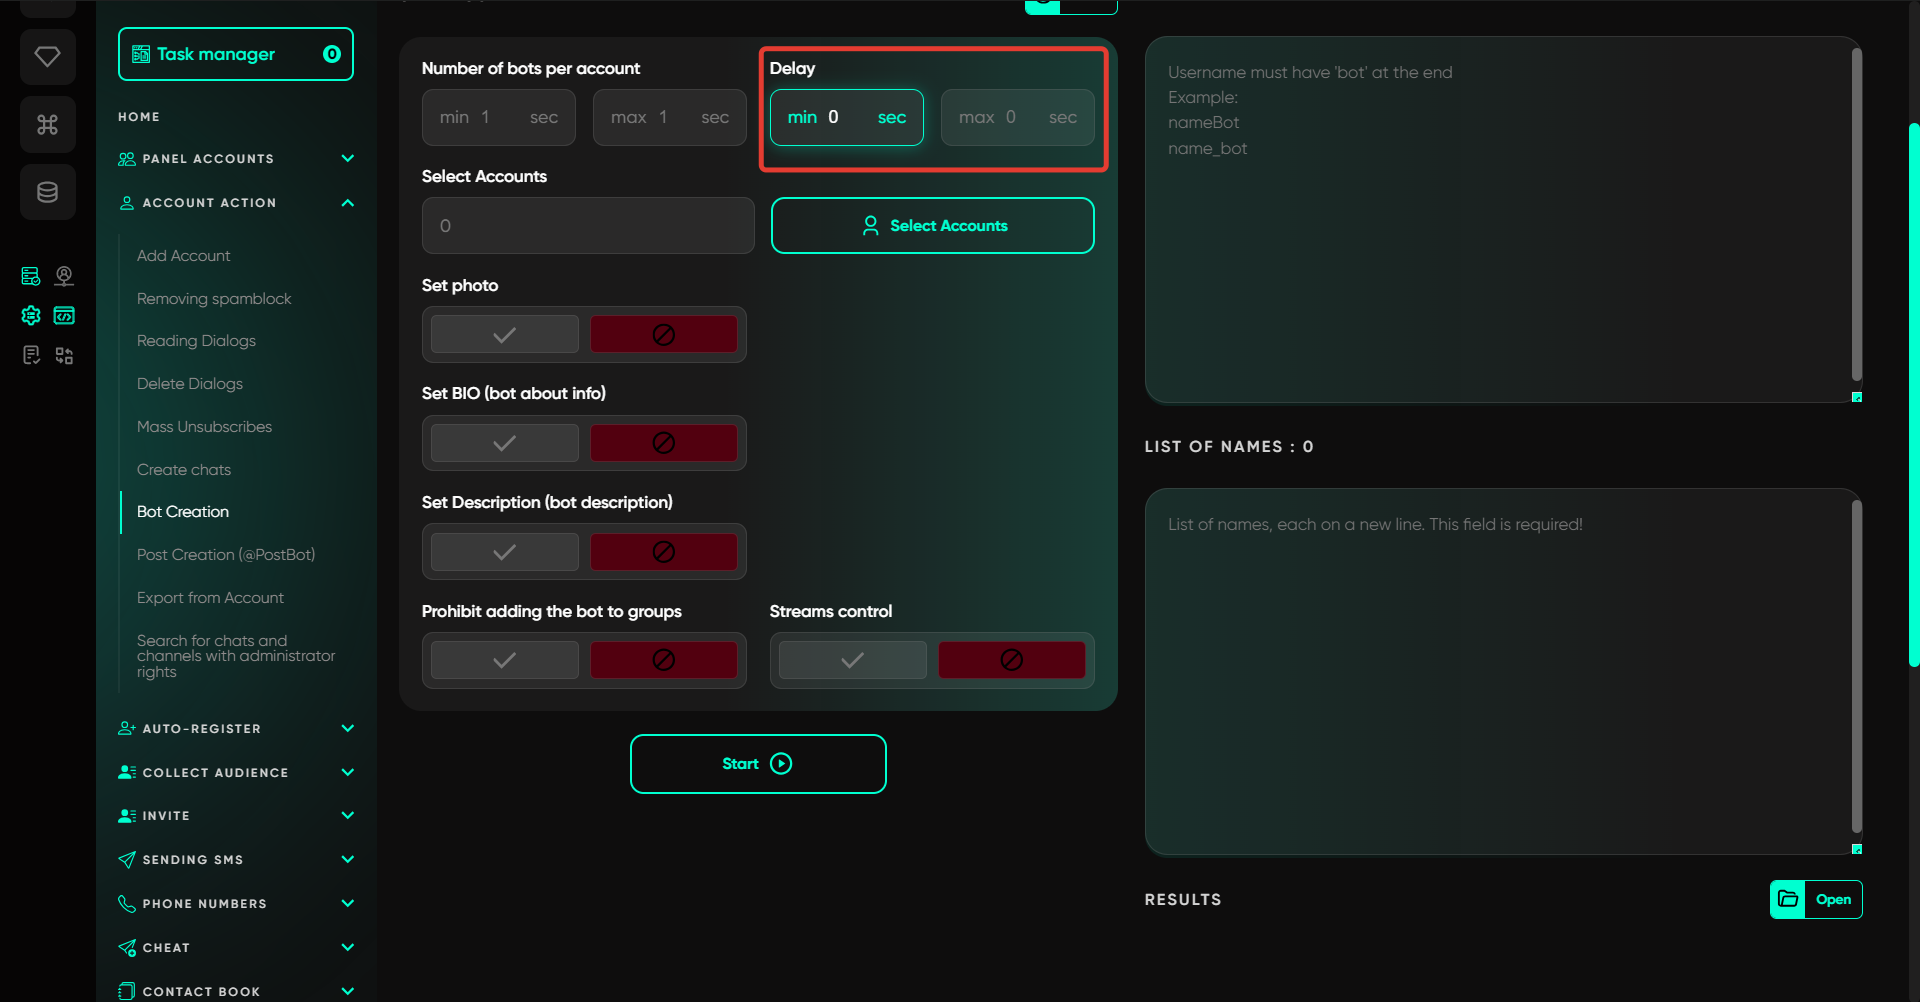Click the Delay min seconds field
The height and width of the screenshot is (1002, 1920).
(x=846, y=118)
